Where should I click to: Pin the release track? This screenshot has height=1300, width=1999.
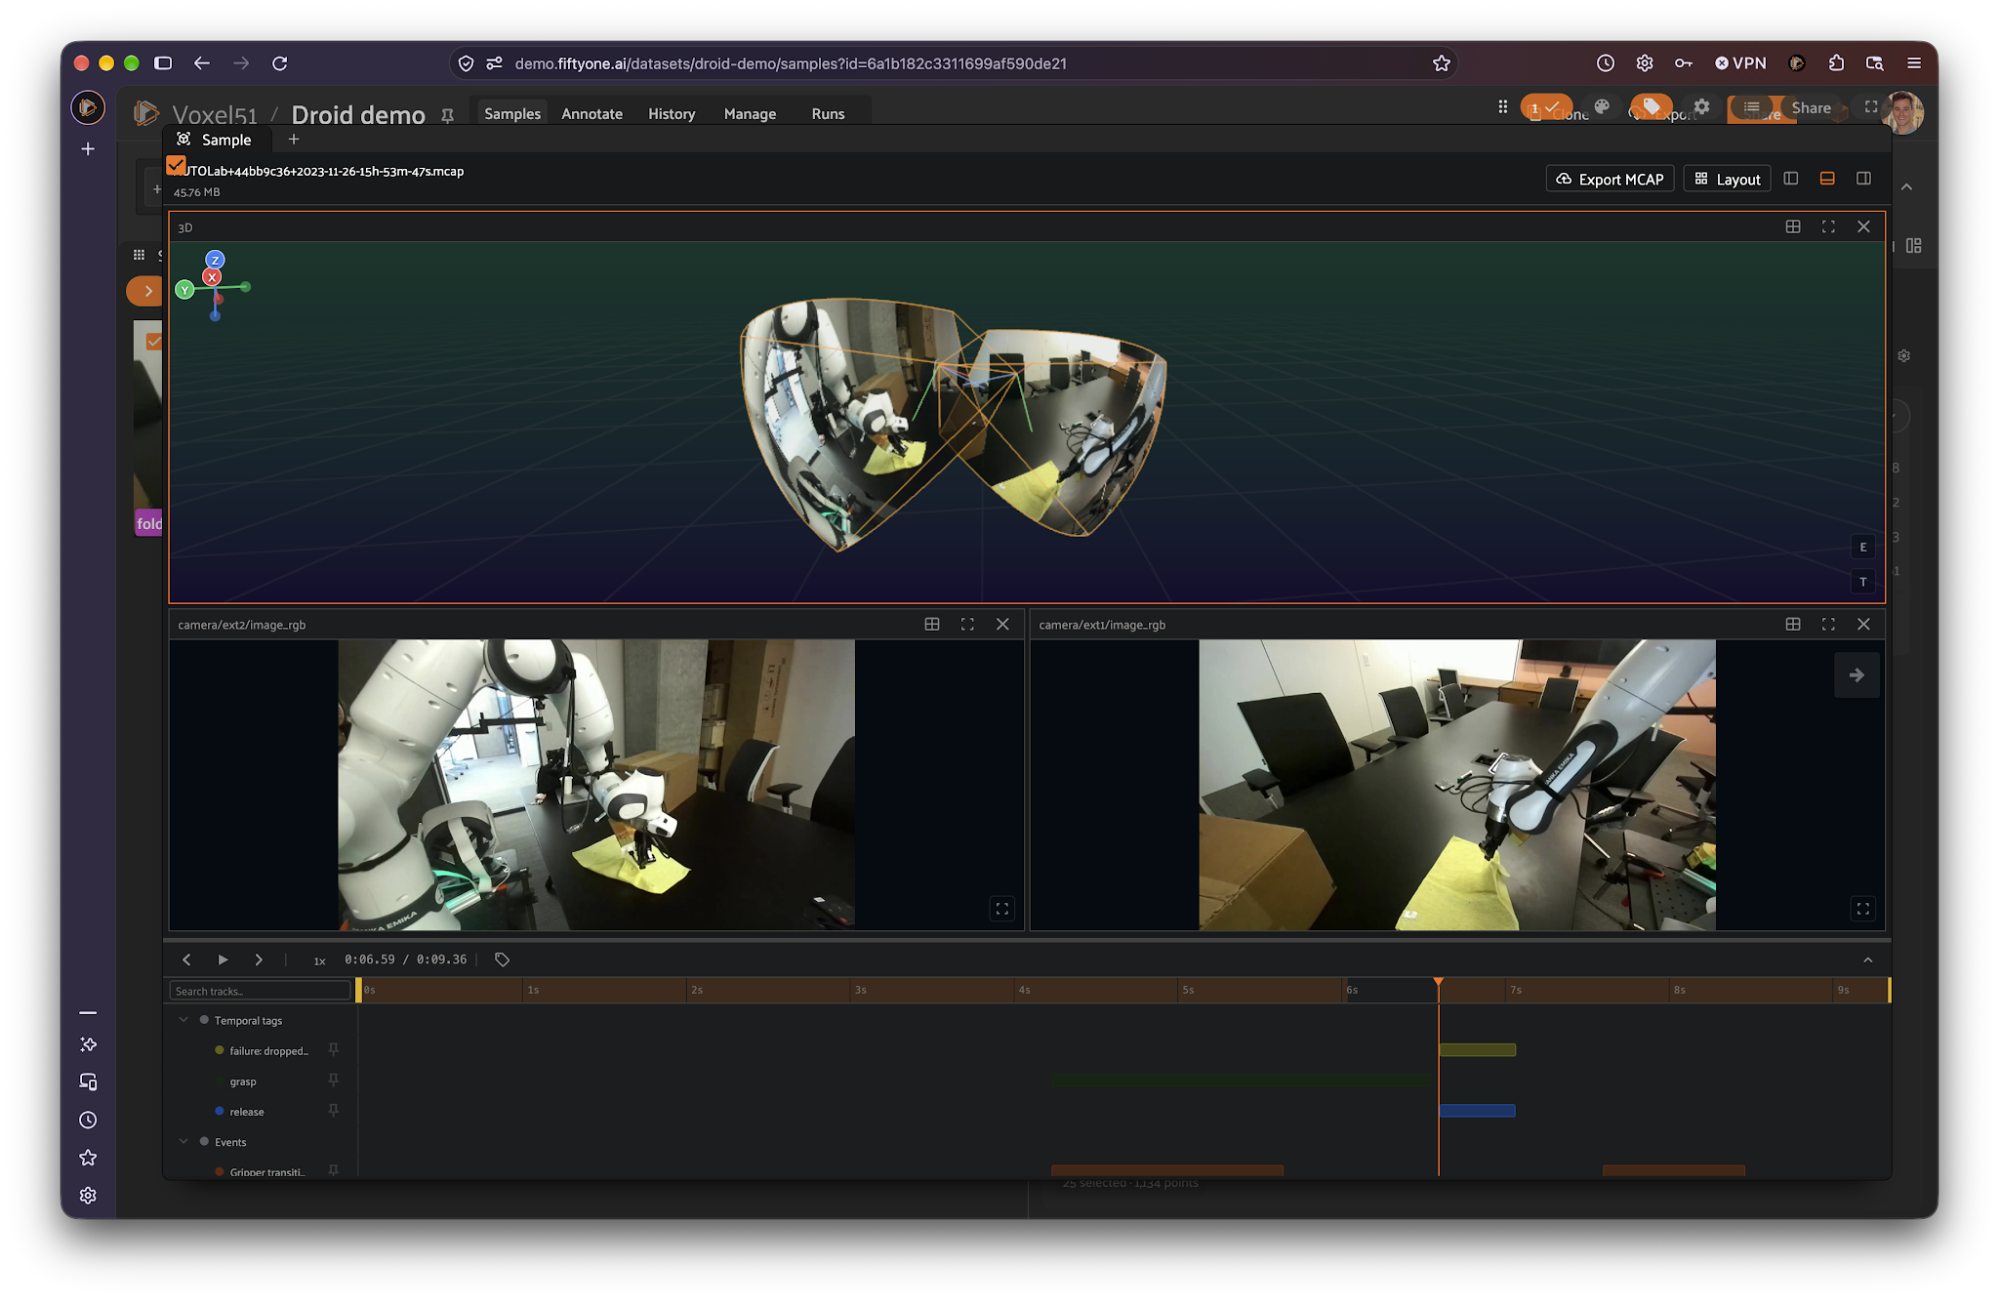[x=333, y=1110]
